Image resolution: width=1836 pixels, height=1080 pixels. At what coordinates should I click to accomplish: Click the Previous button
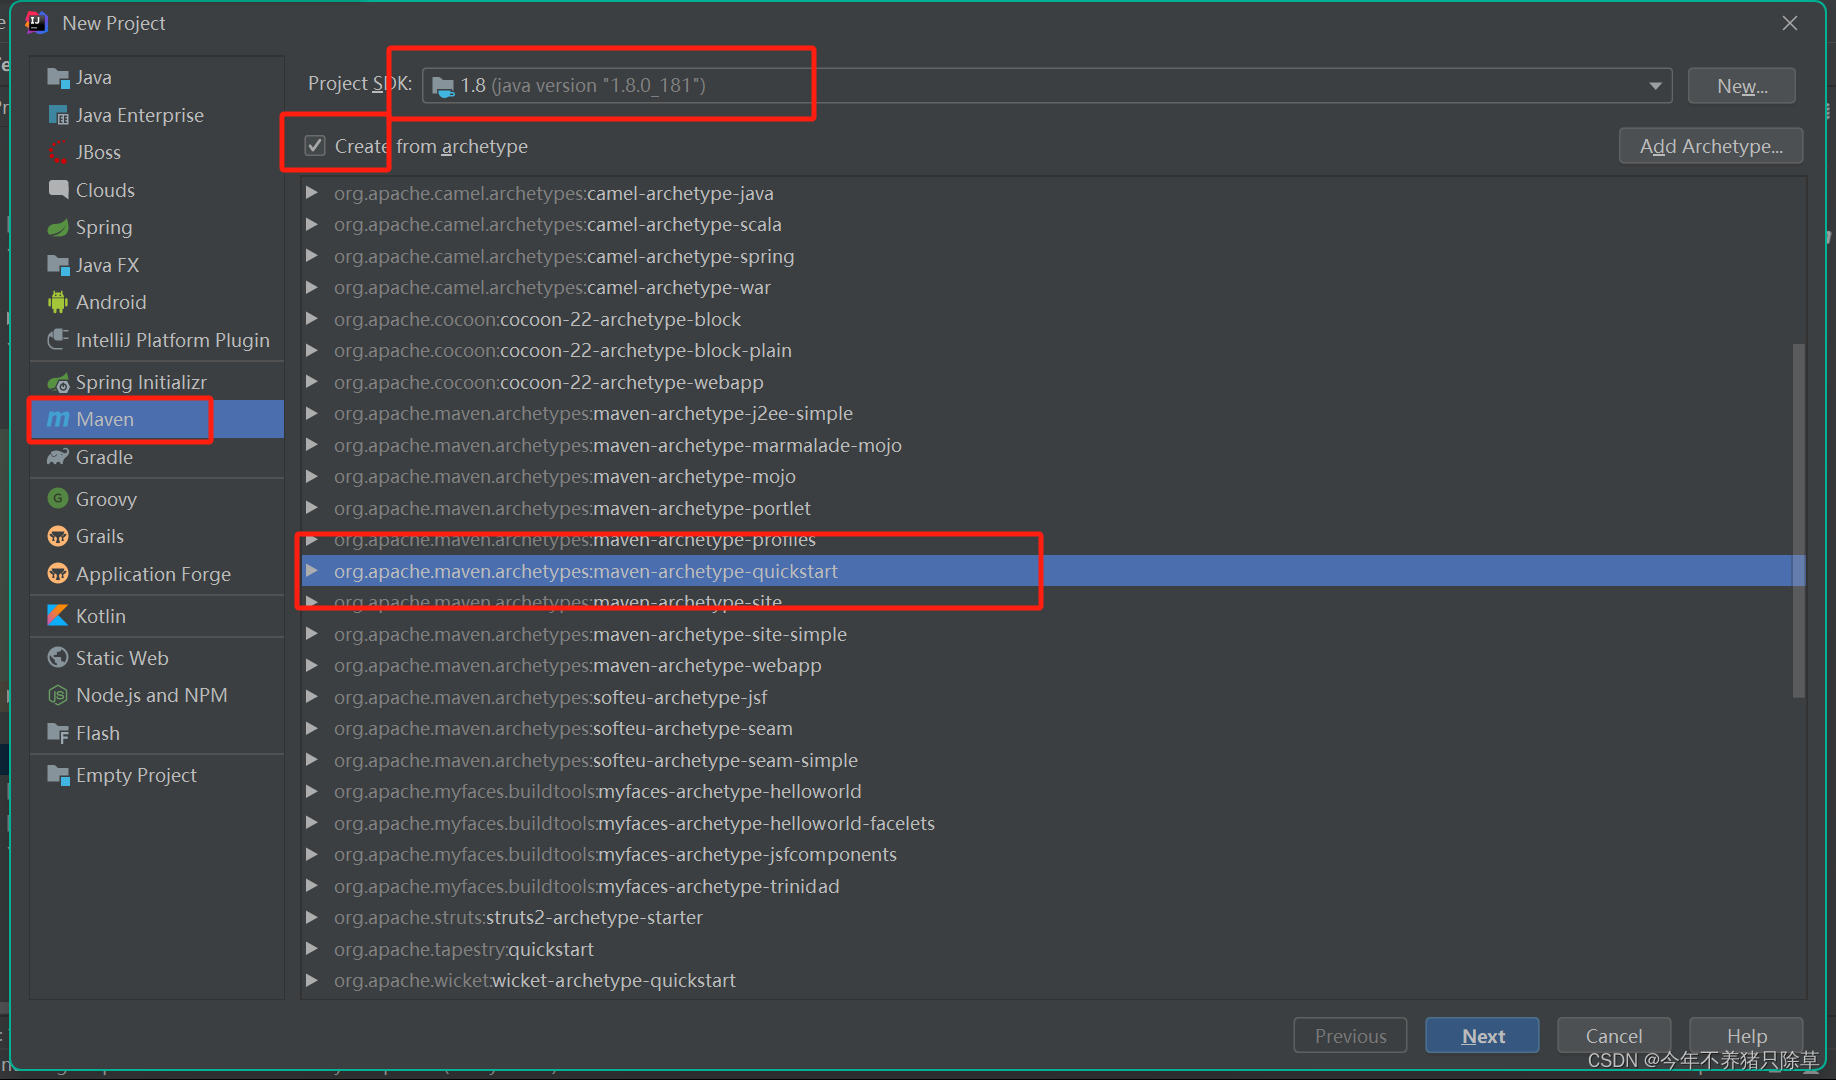[1350, 1036]
